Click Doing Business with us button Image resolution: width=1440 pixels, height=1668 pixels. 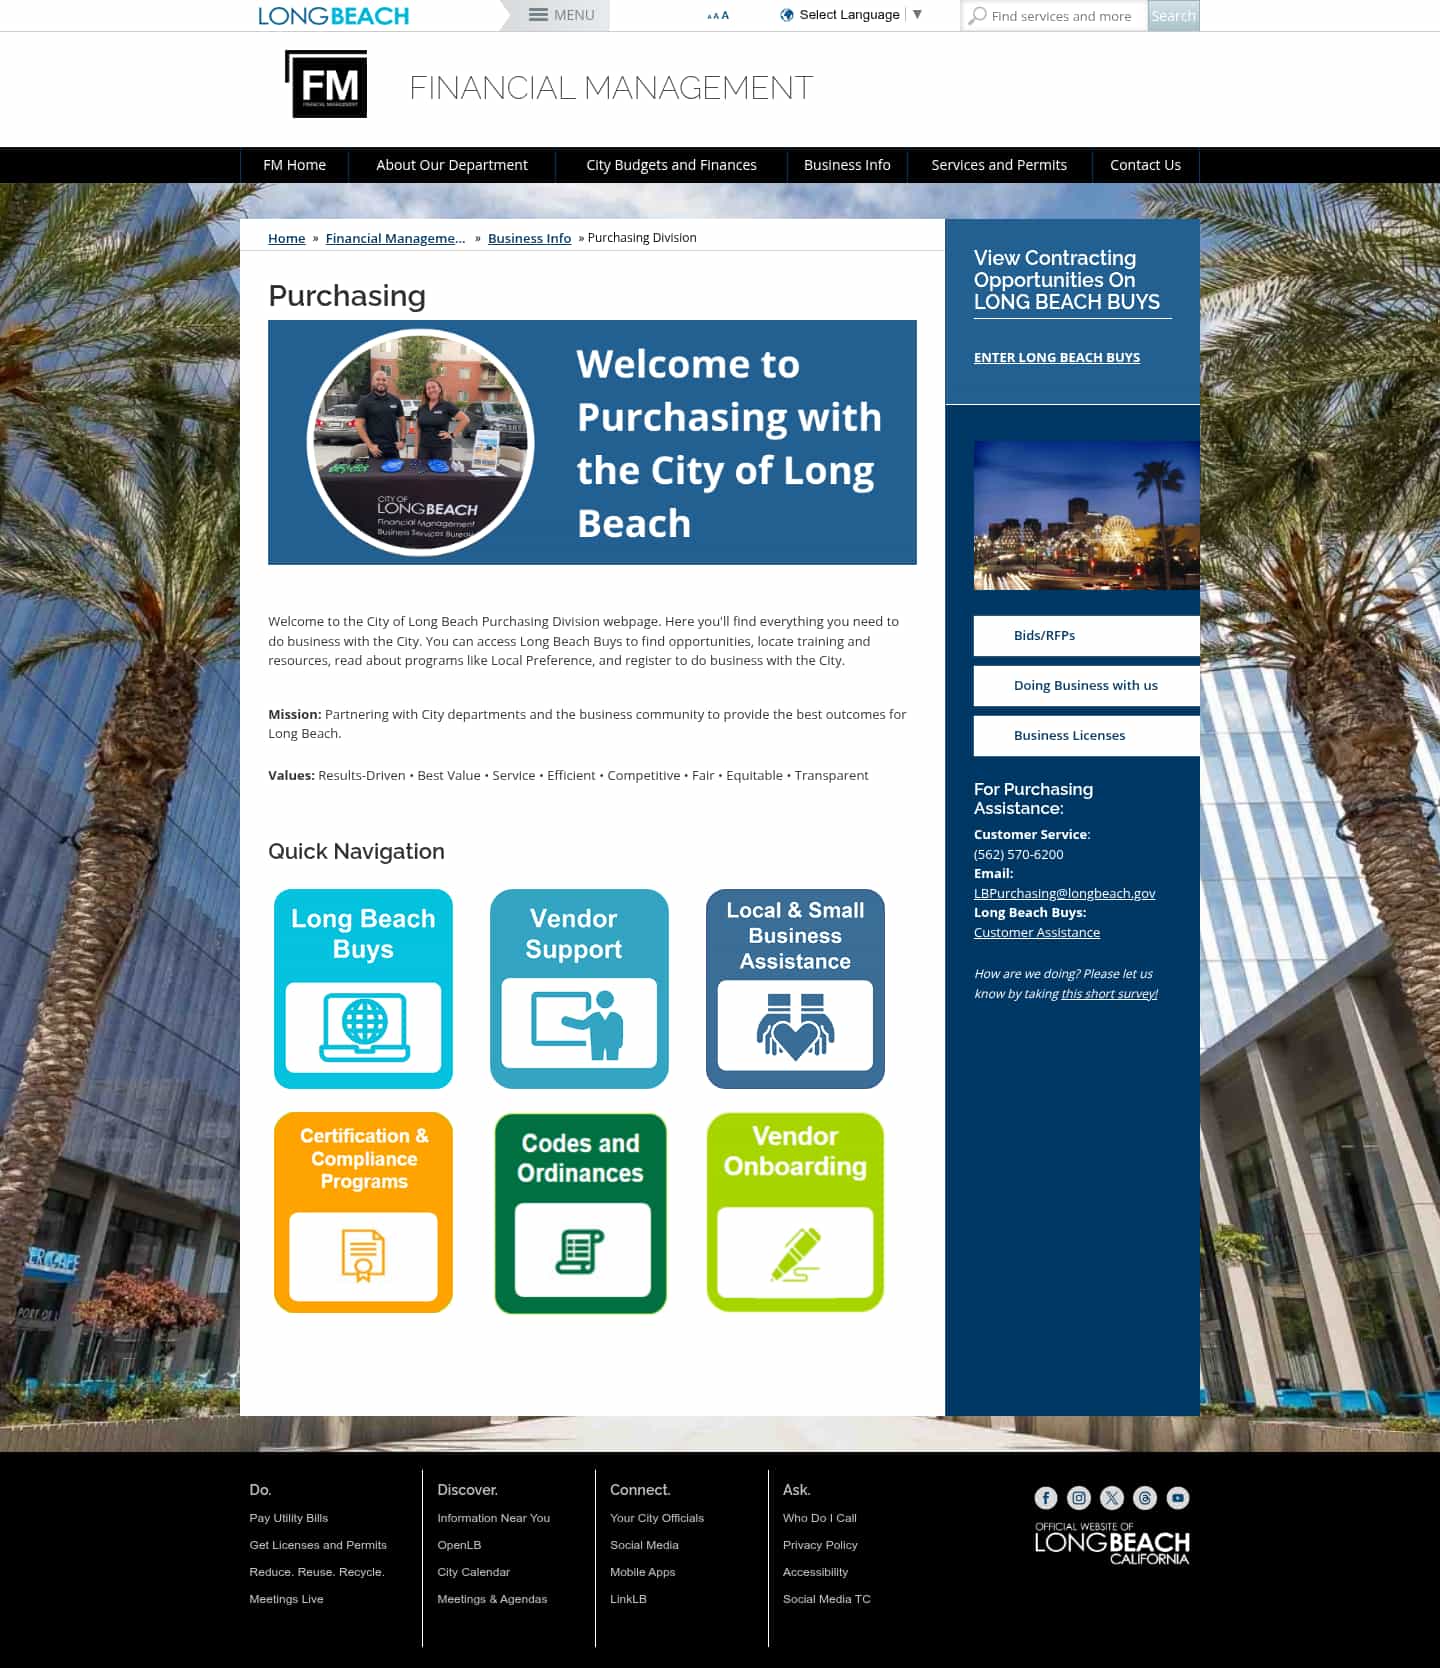click(1087, 686)
